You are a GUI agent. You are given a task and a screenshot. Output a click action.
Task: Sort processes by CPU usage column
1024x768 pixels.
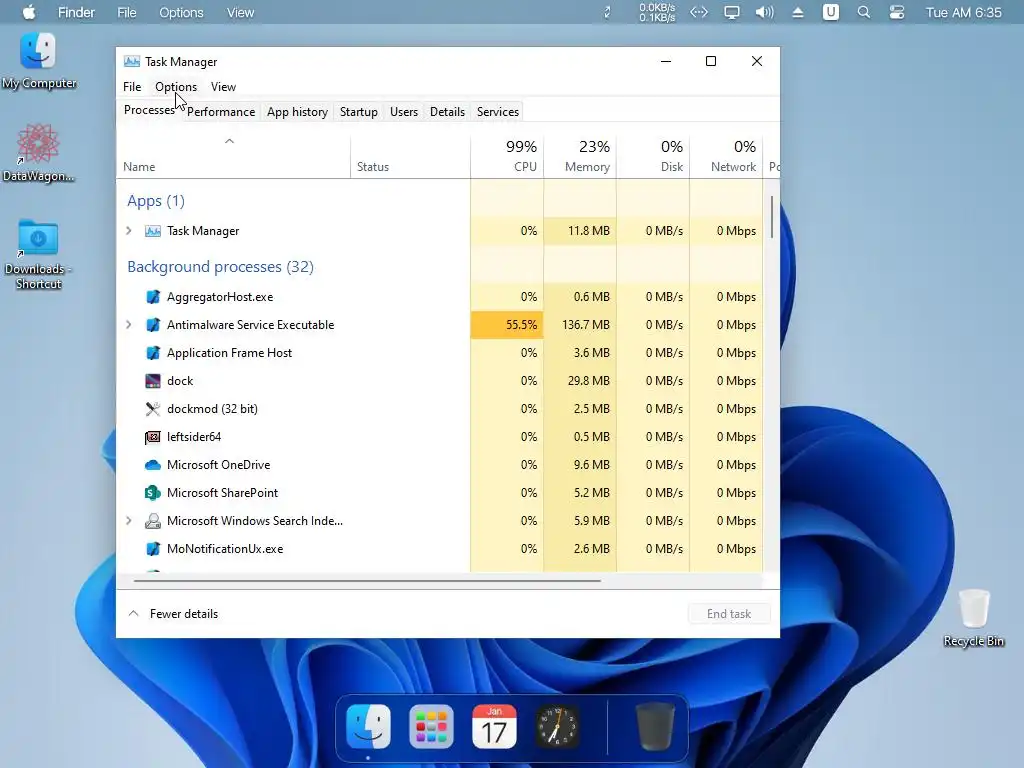click(507, 156)
